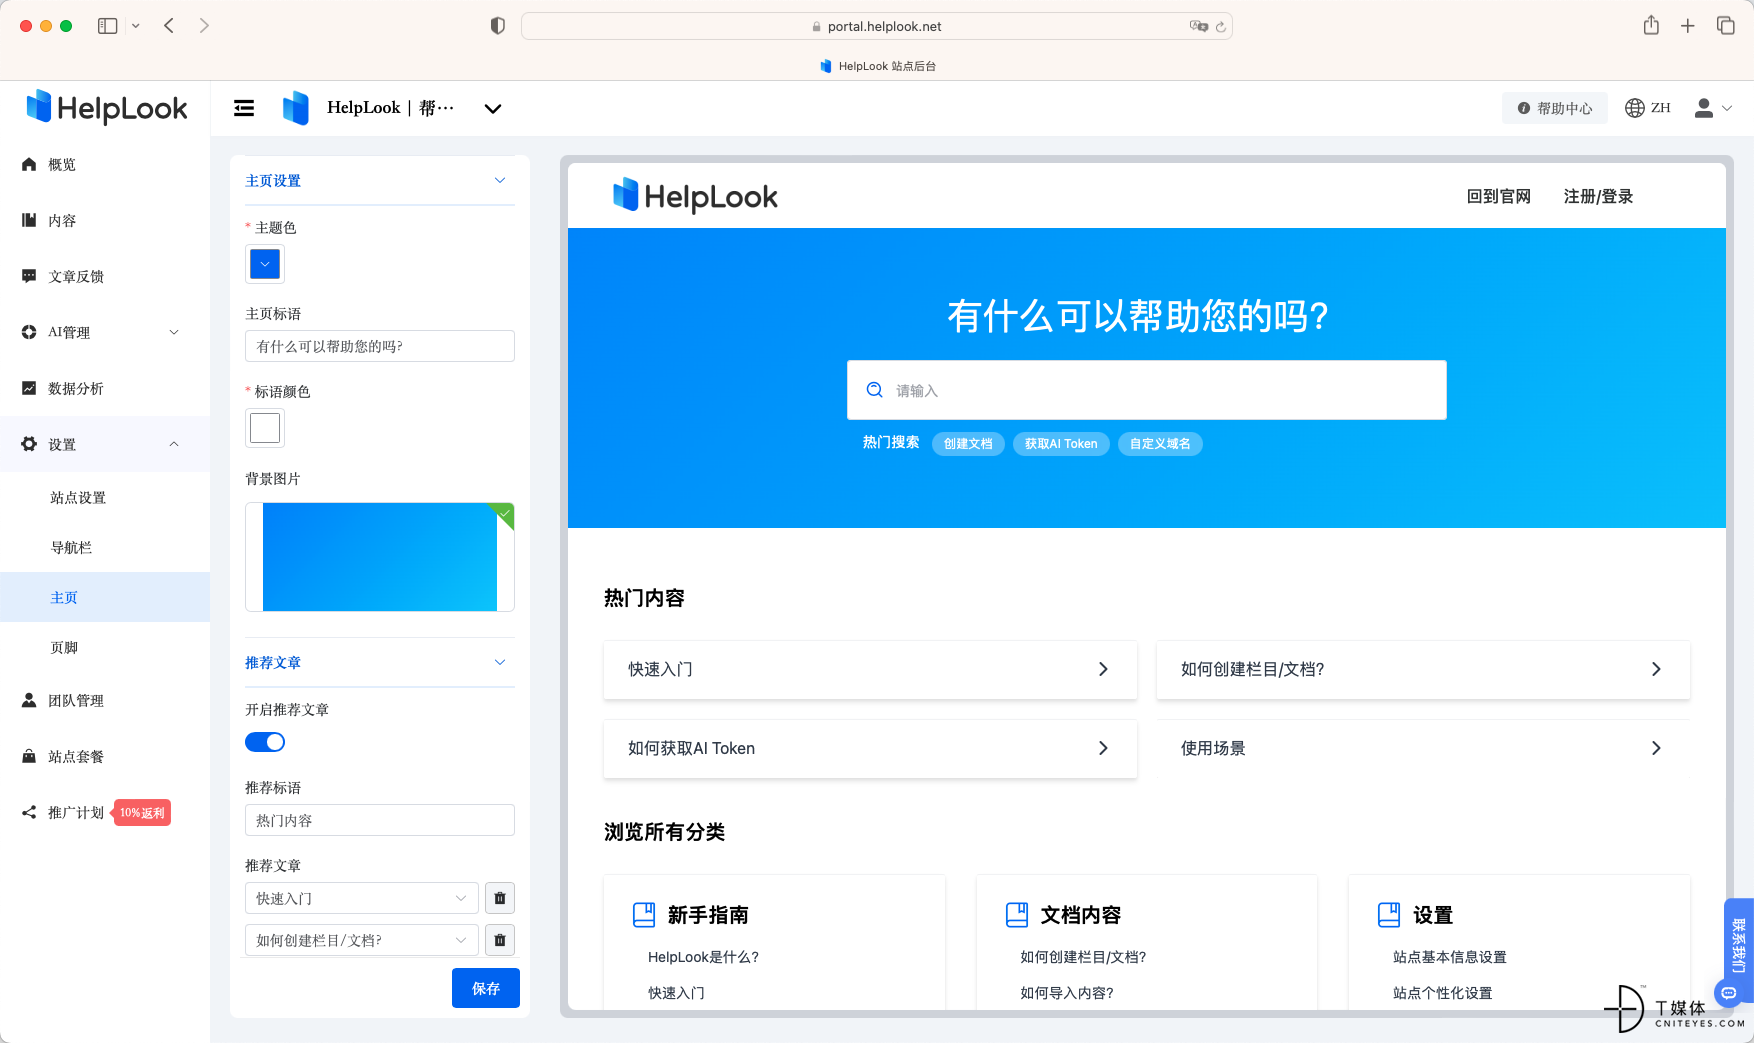Open the user account avatar icon
The image size is (1754, 1043).
coord(1704,108)
